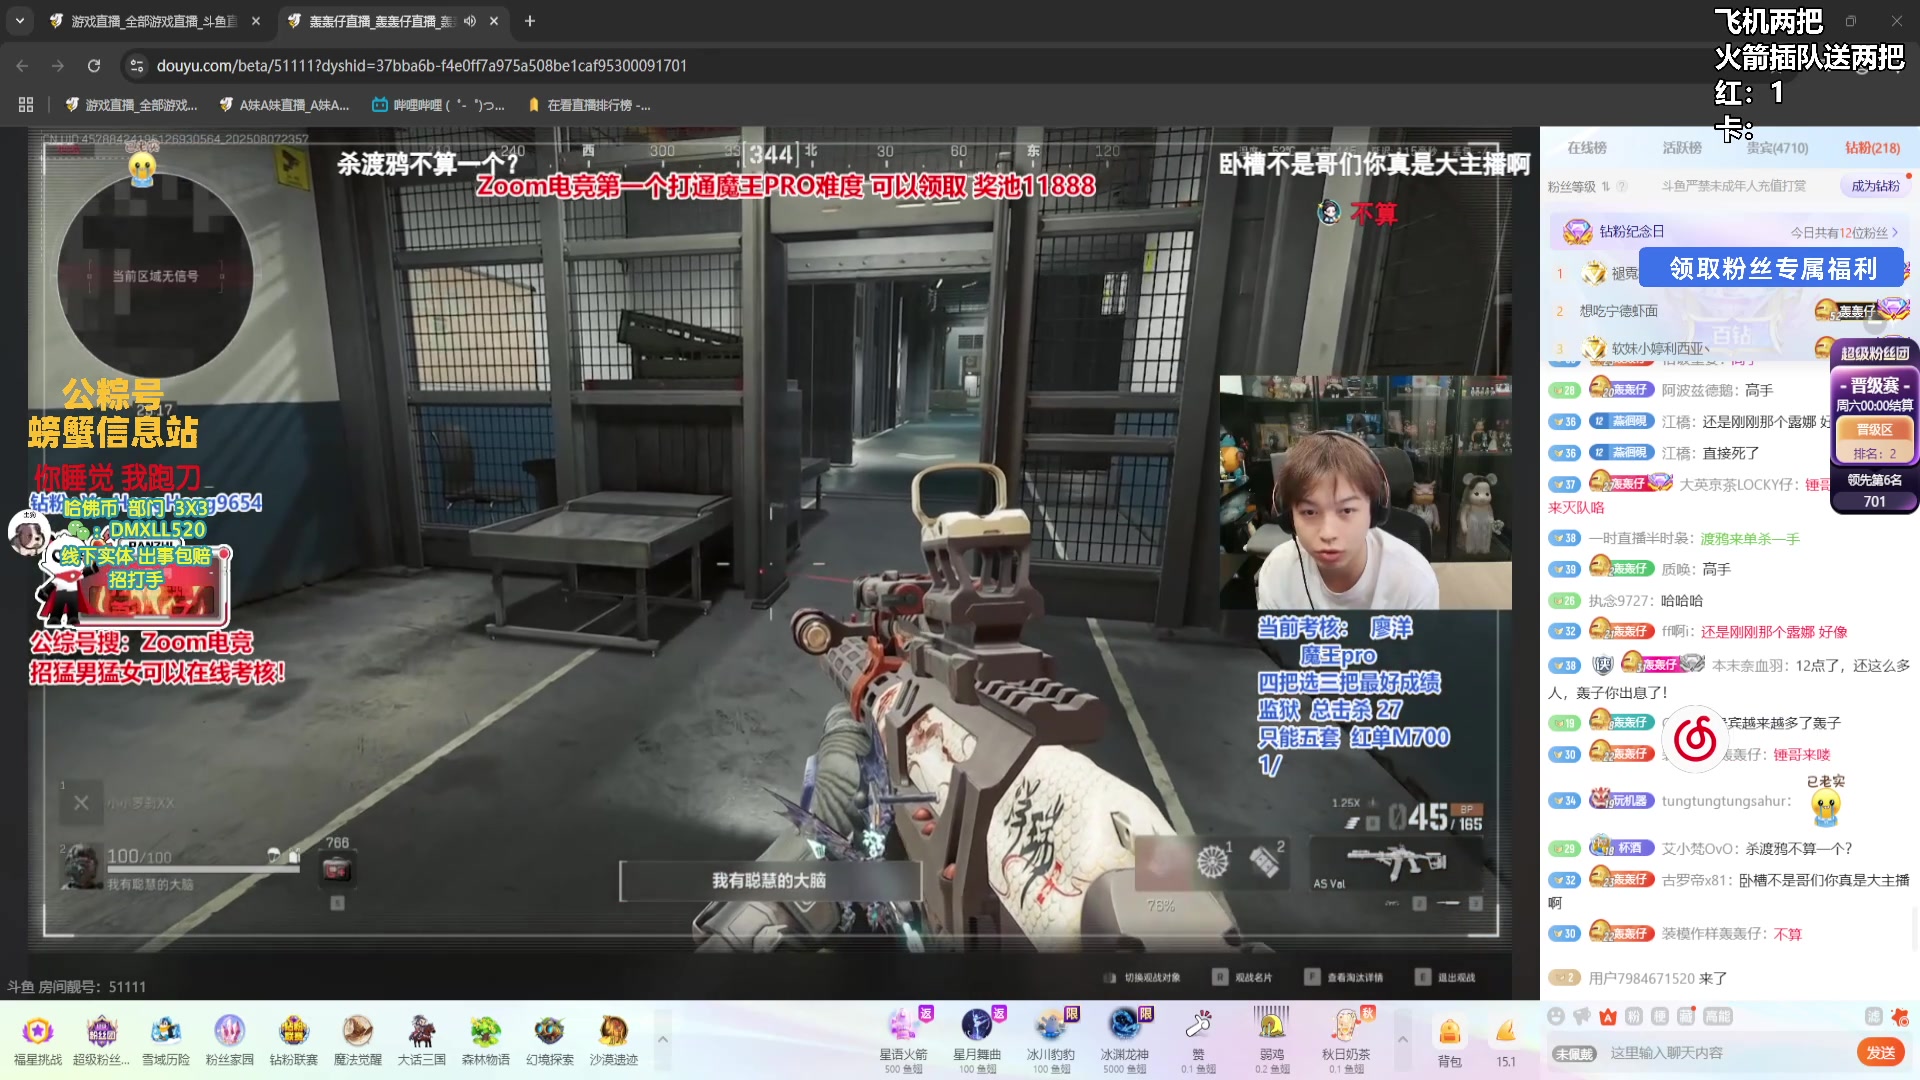This screenshot has width=1920, height=1080.
Task: Go back to previous page
Action: [22, 66]
